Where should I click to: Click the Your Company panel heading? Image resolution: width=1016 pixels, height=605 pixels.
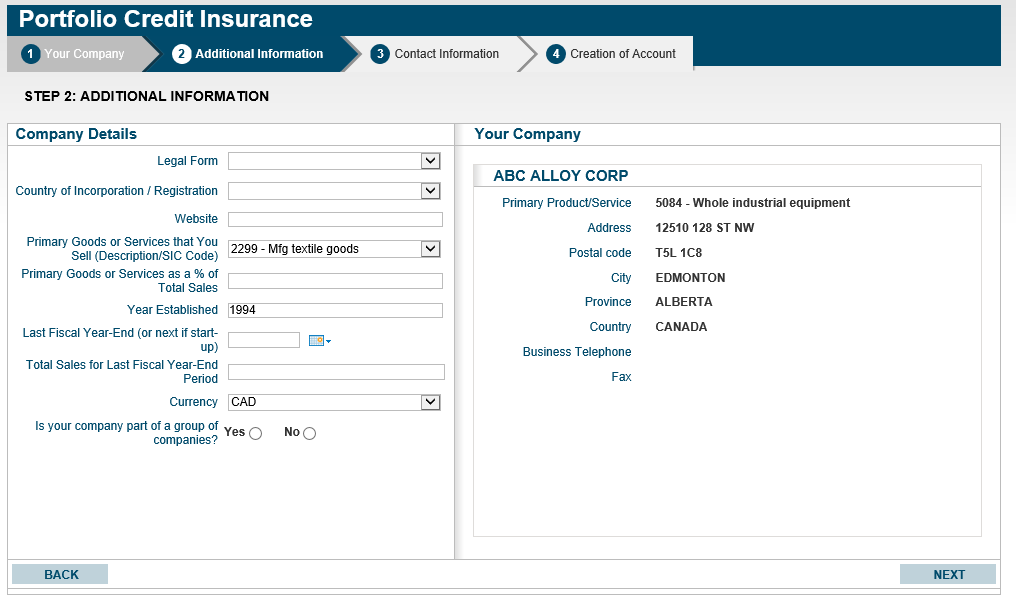(x=527, y=134)
